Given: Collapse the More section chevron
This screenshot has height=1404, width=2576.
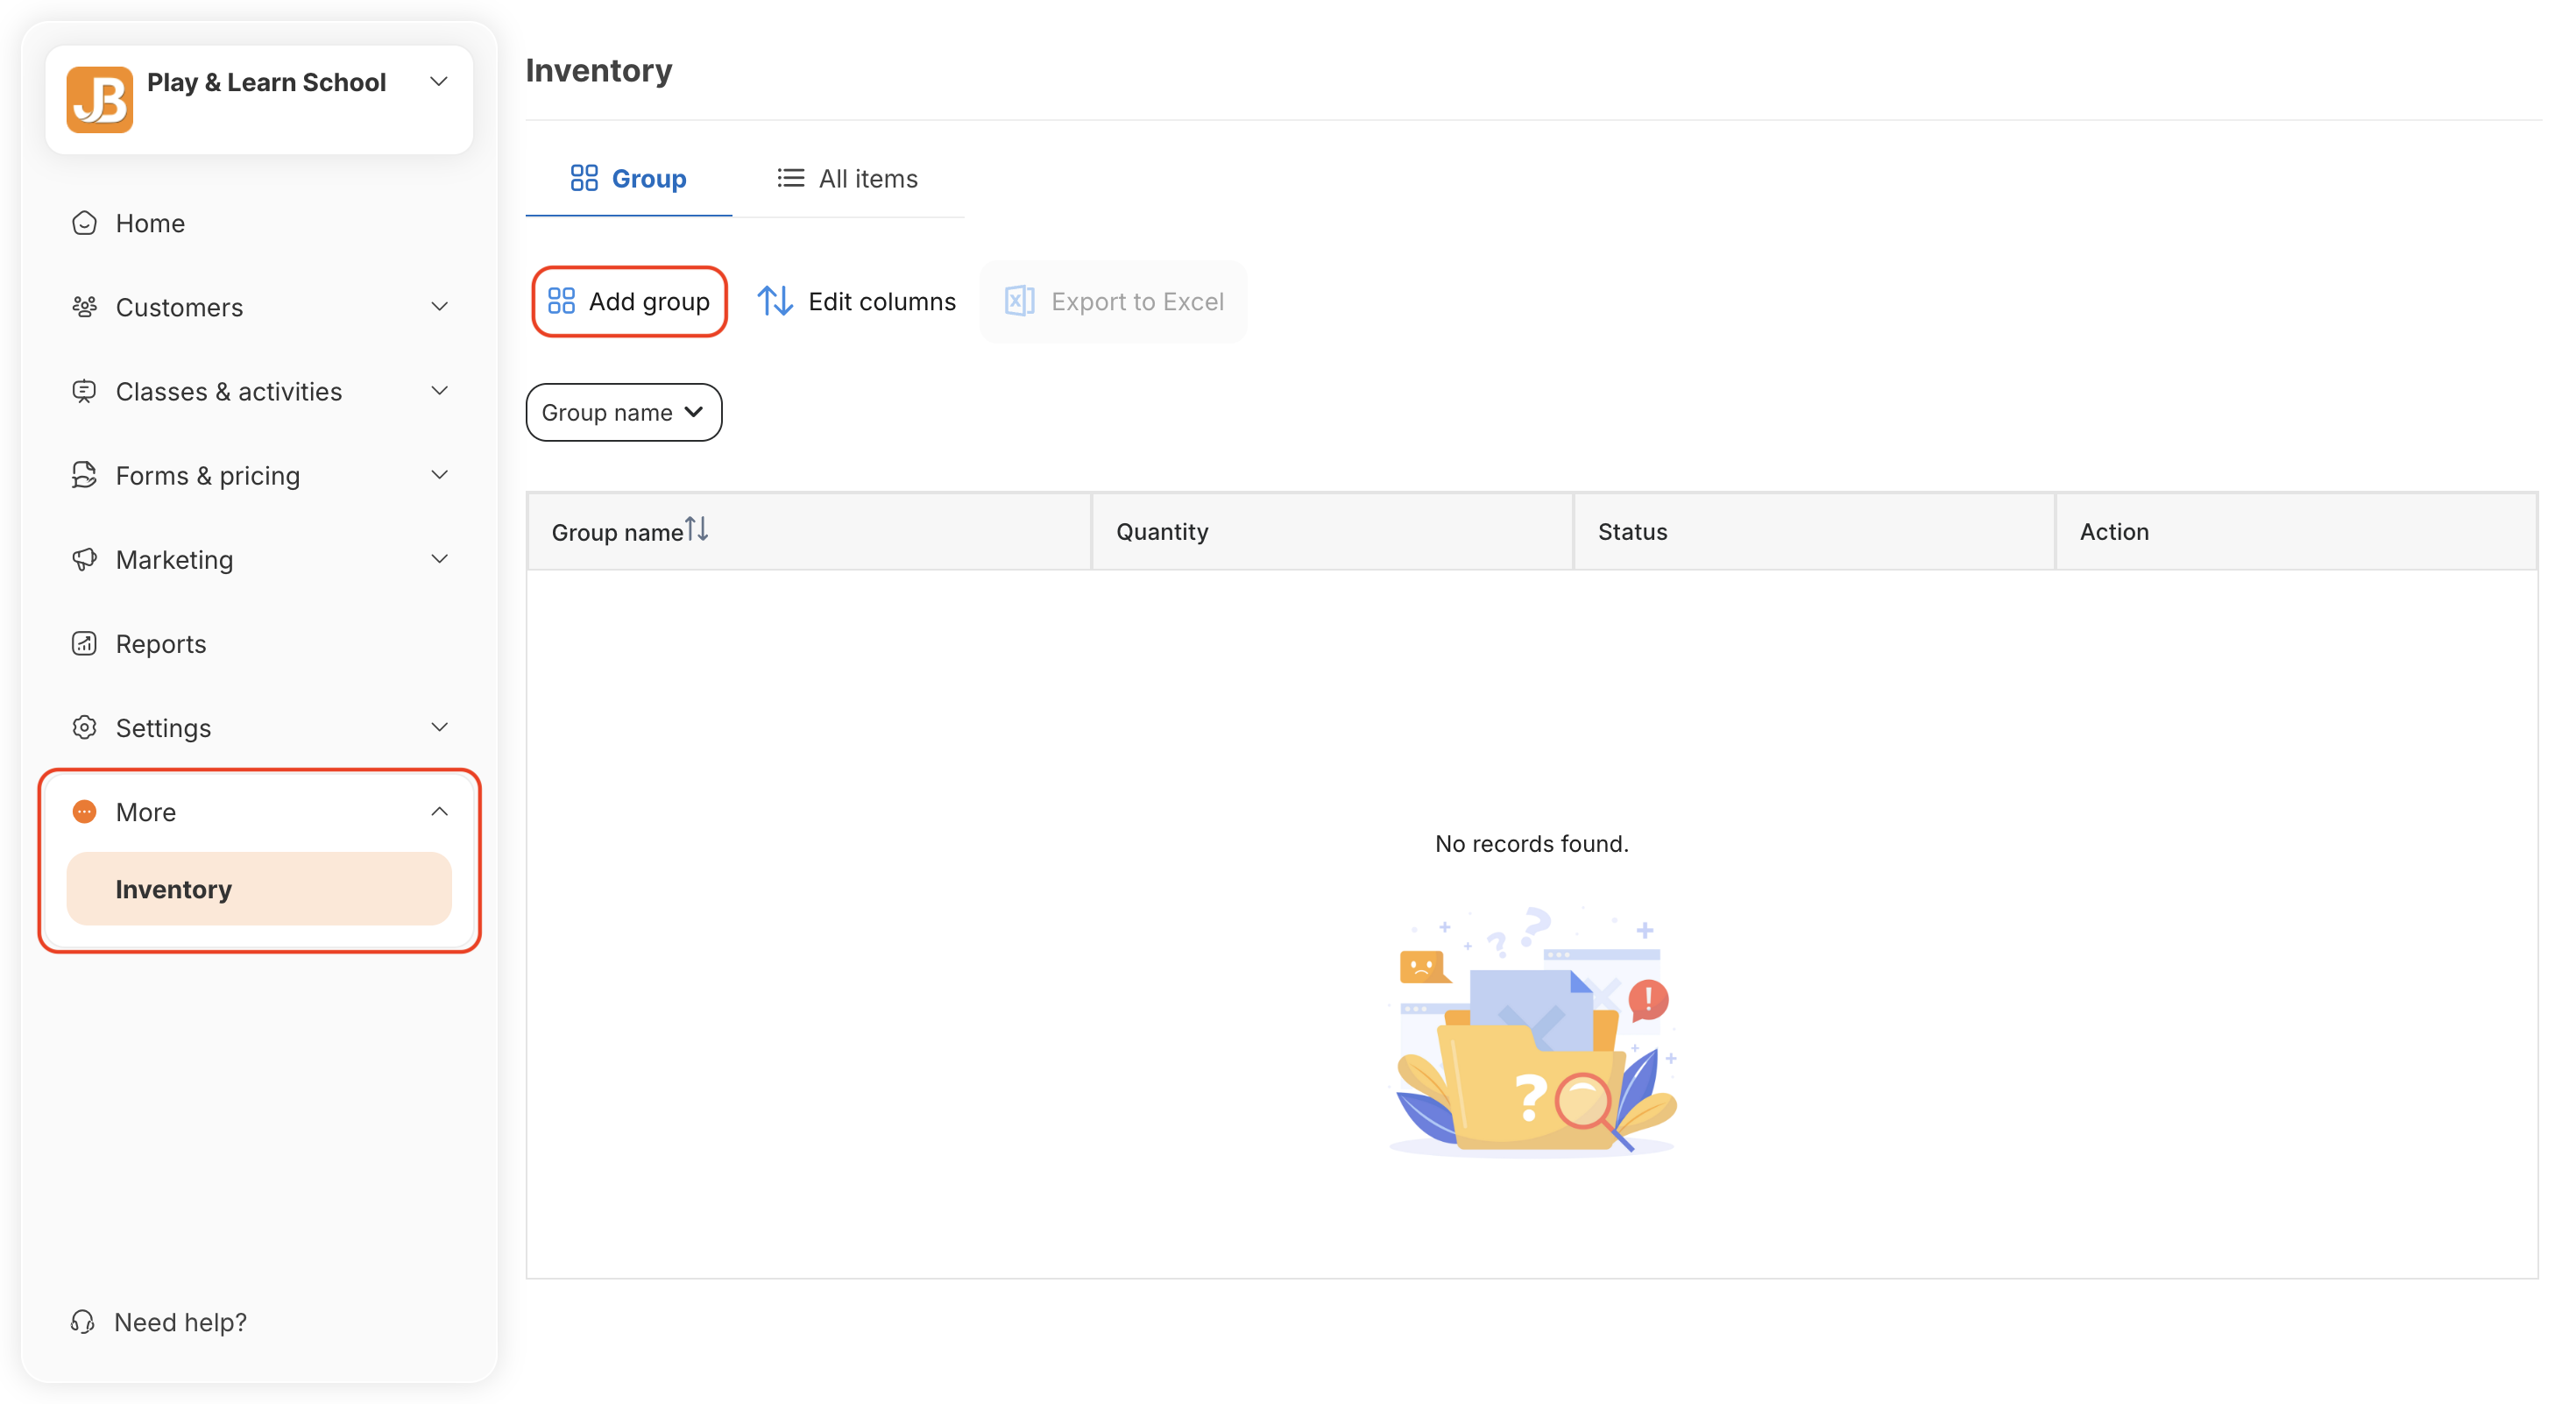Looking at the screenshot, I should coord(439,811).
